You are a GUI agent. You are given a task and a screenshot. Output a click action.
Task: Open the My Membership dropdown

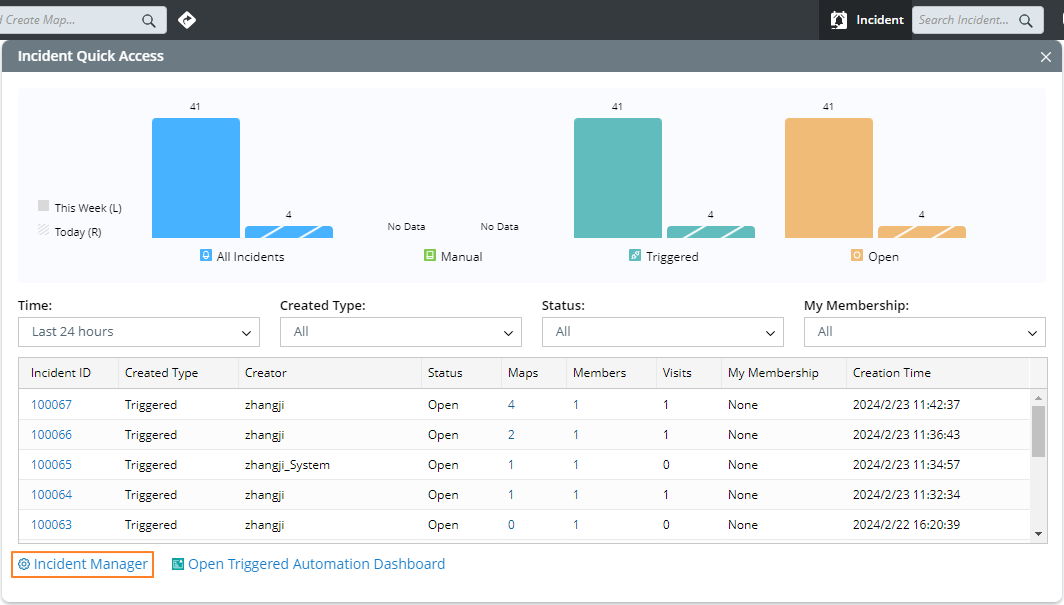coord(924,332)
